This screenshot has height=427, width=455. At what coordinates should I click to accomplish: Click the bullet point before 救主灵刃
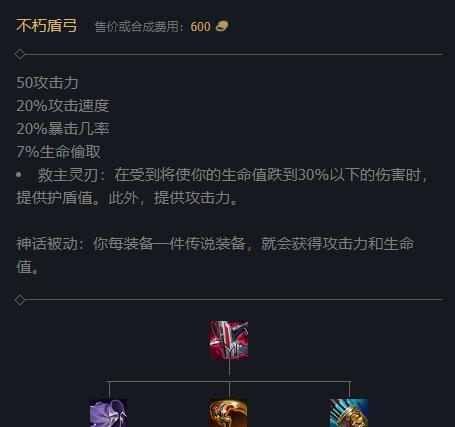19,175
